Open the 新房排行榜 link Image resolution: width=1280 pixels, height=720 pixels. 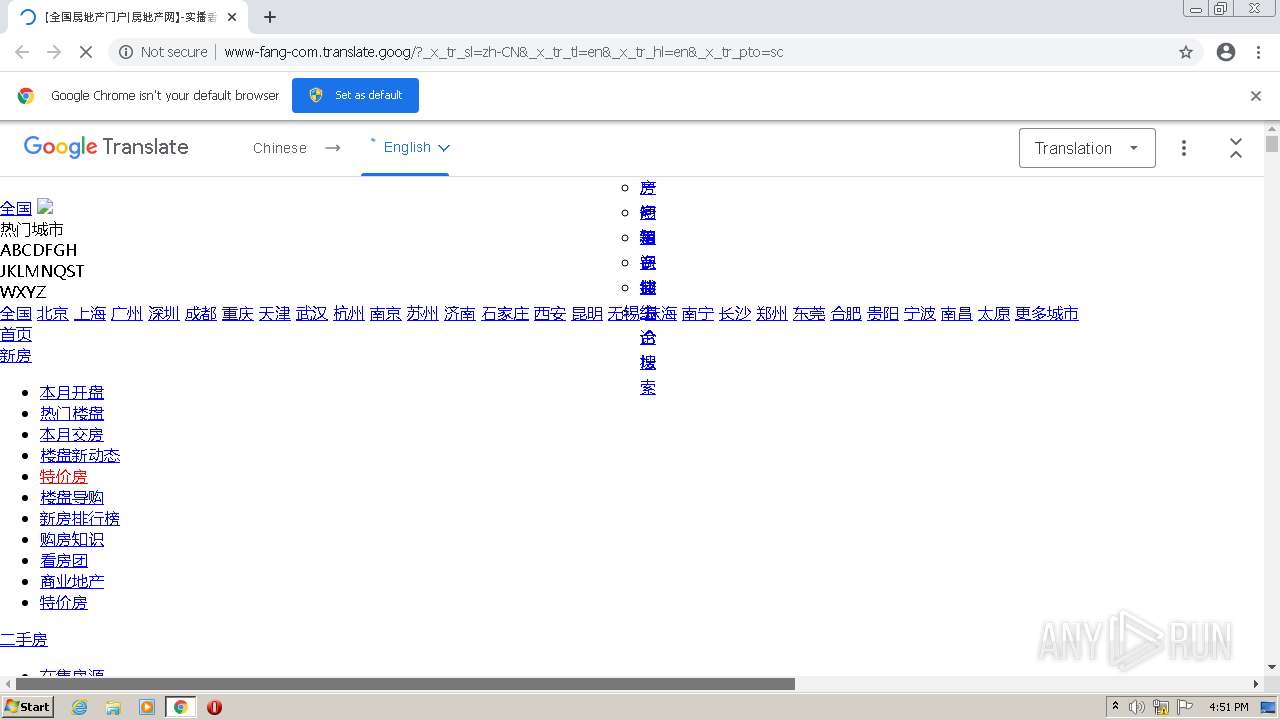pyautogui.click(x=80, y=519)
